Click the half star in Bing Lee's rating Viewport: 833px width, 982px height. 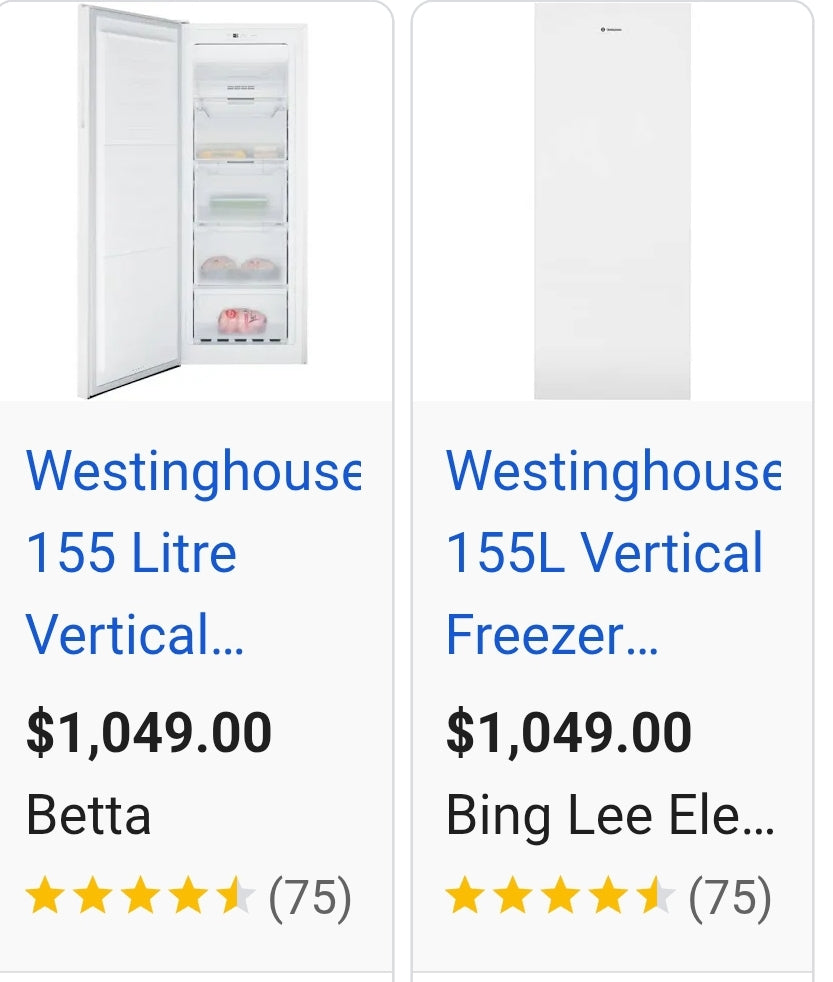(656, 896)
